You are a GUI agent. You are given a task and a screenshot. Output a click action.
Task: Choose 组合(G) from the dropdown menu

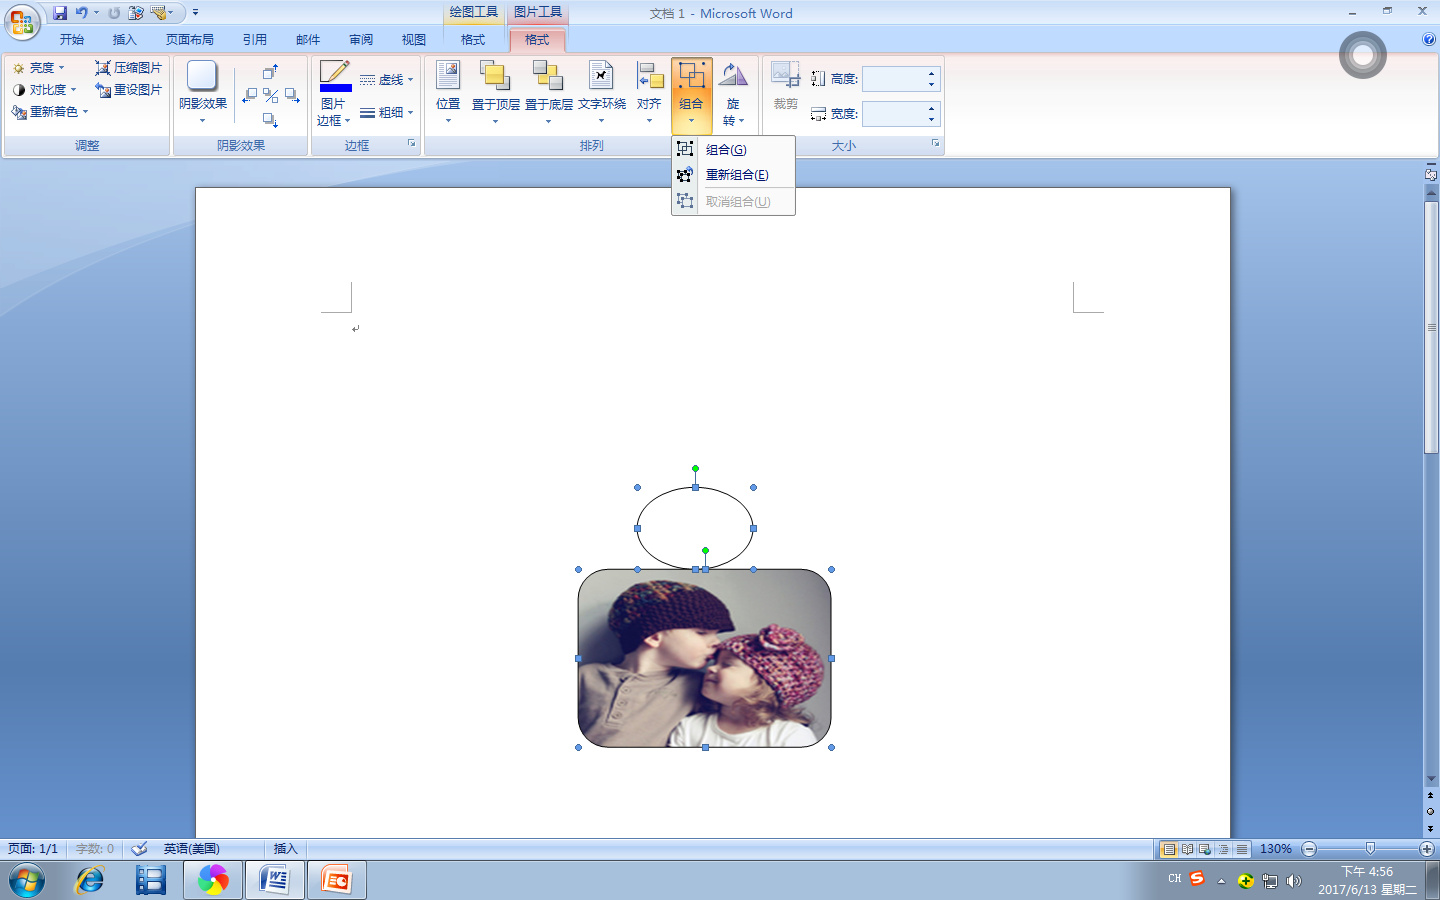tap(733, 149)
